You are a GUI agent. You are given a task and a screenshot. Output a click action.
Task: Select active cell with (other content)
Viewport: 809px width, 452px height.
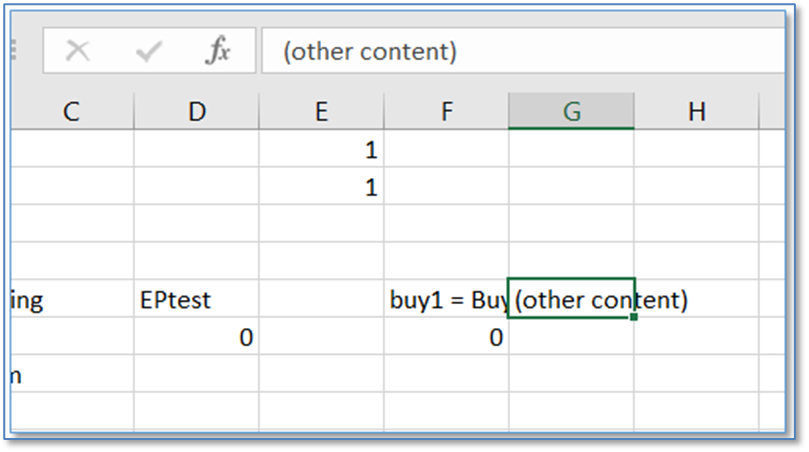pos(571,299)
